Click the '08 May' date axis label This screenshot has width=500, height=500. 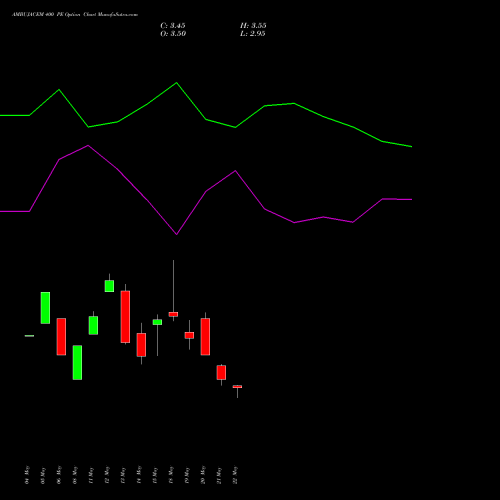(x=75, y=475)
